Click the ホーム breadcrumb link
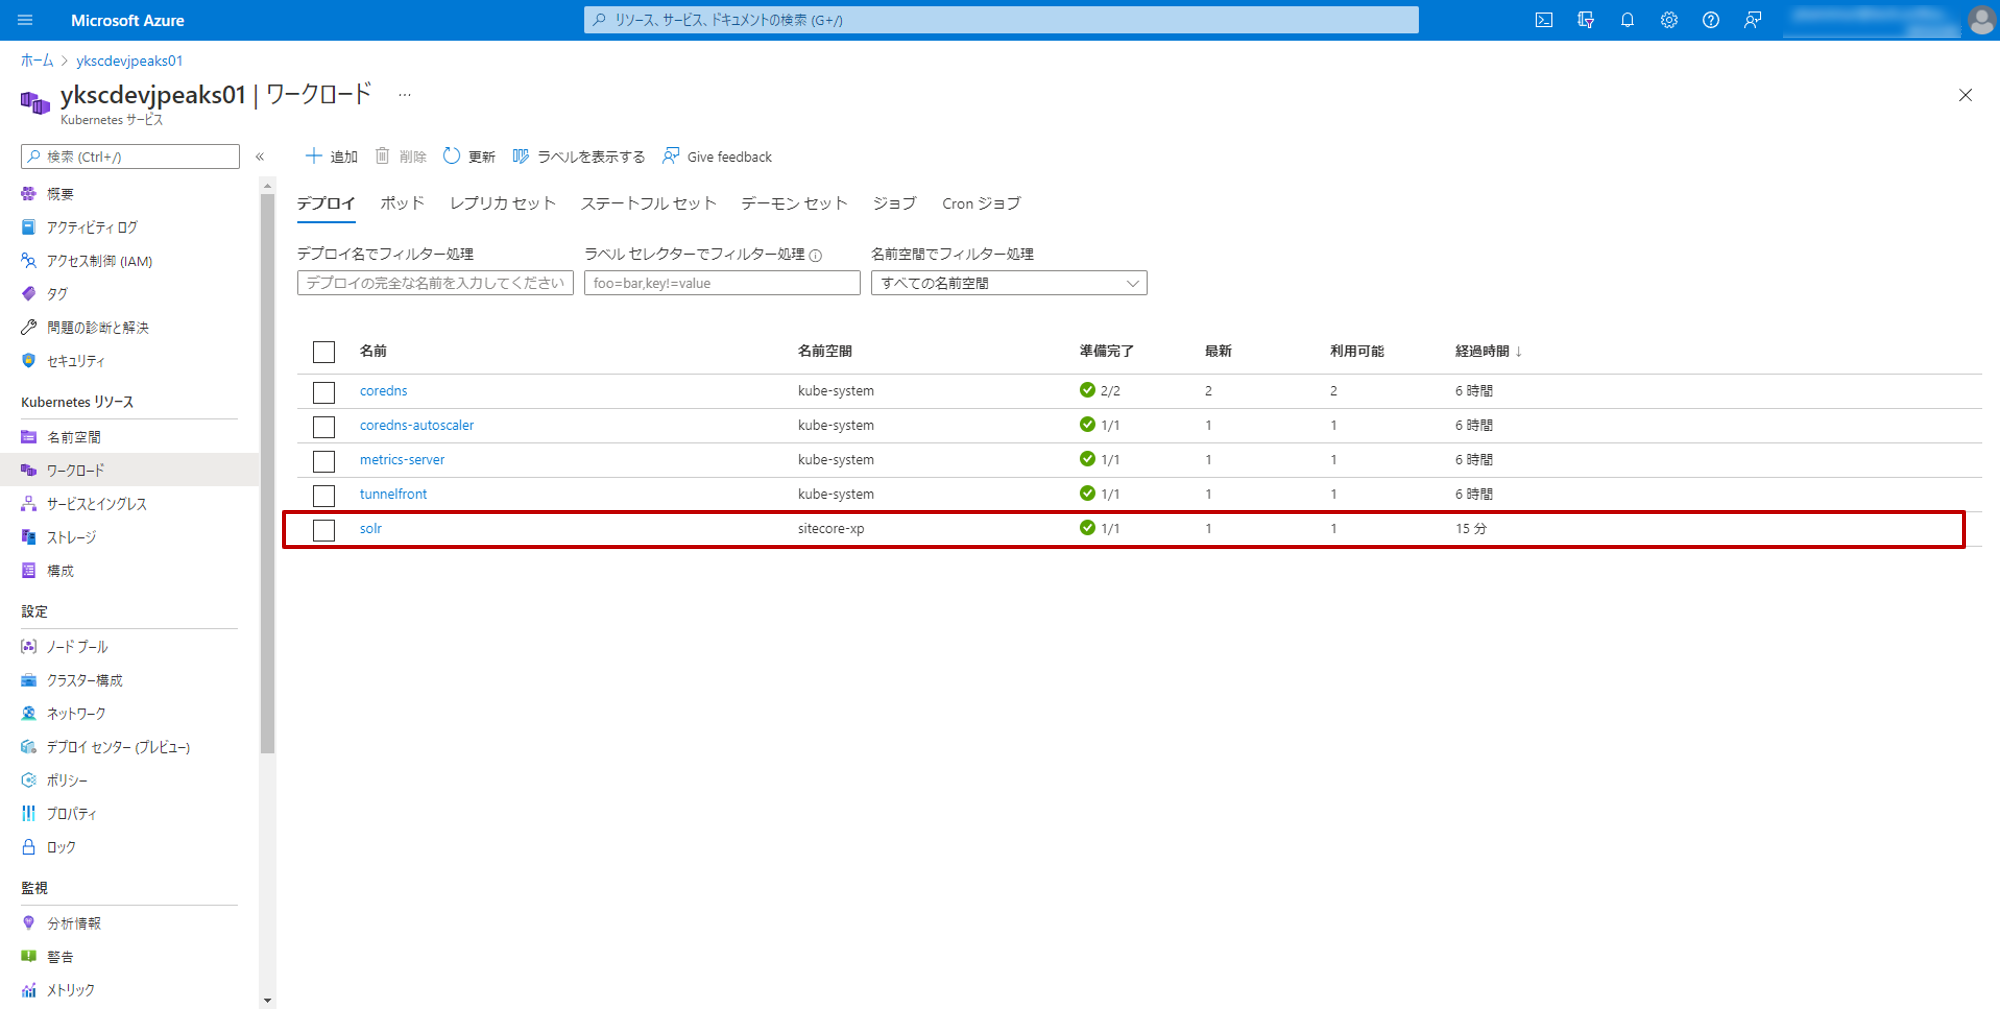Viewport: 2000px width, 1009px height. (37, 61)
